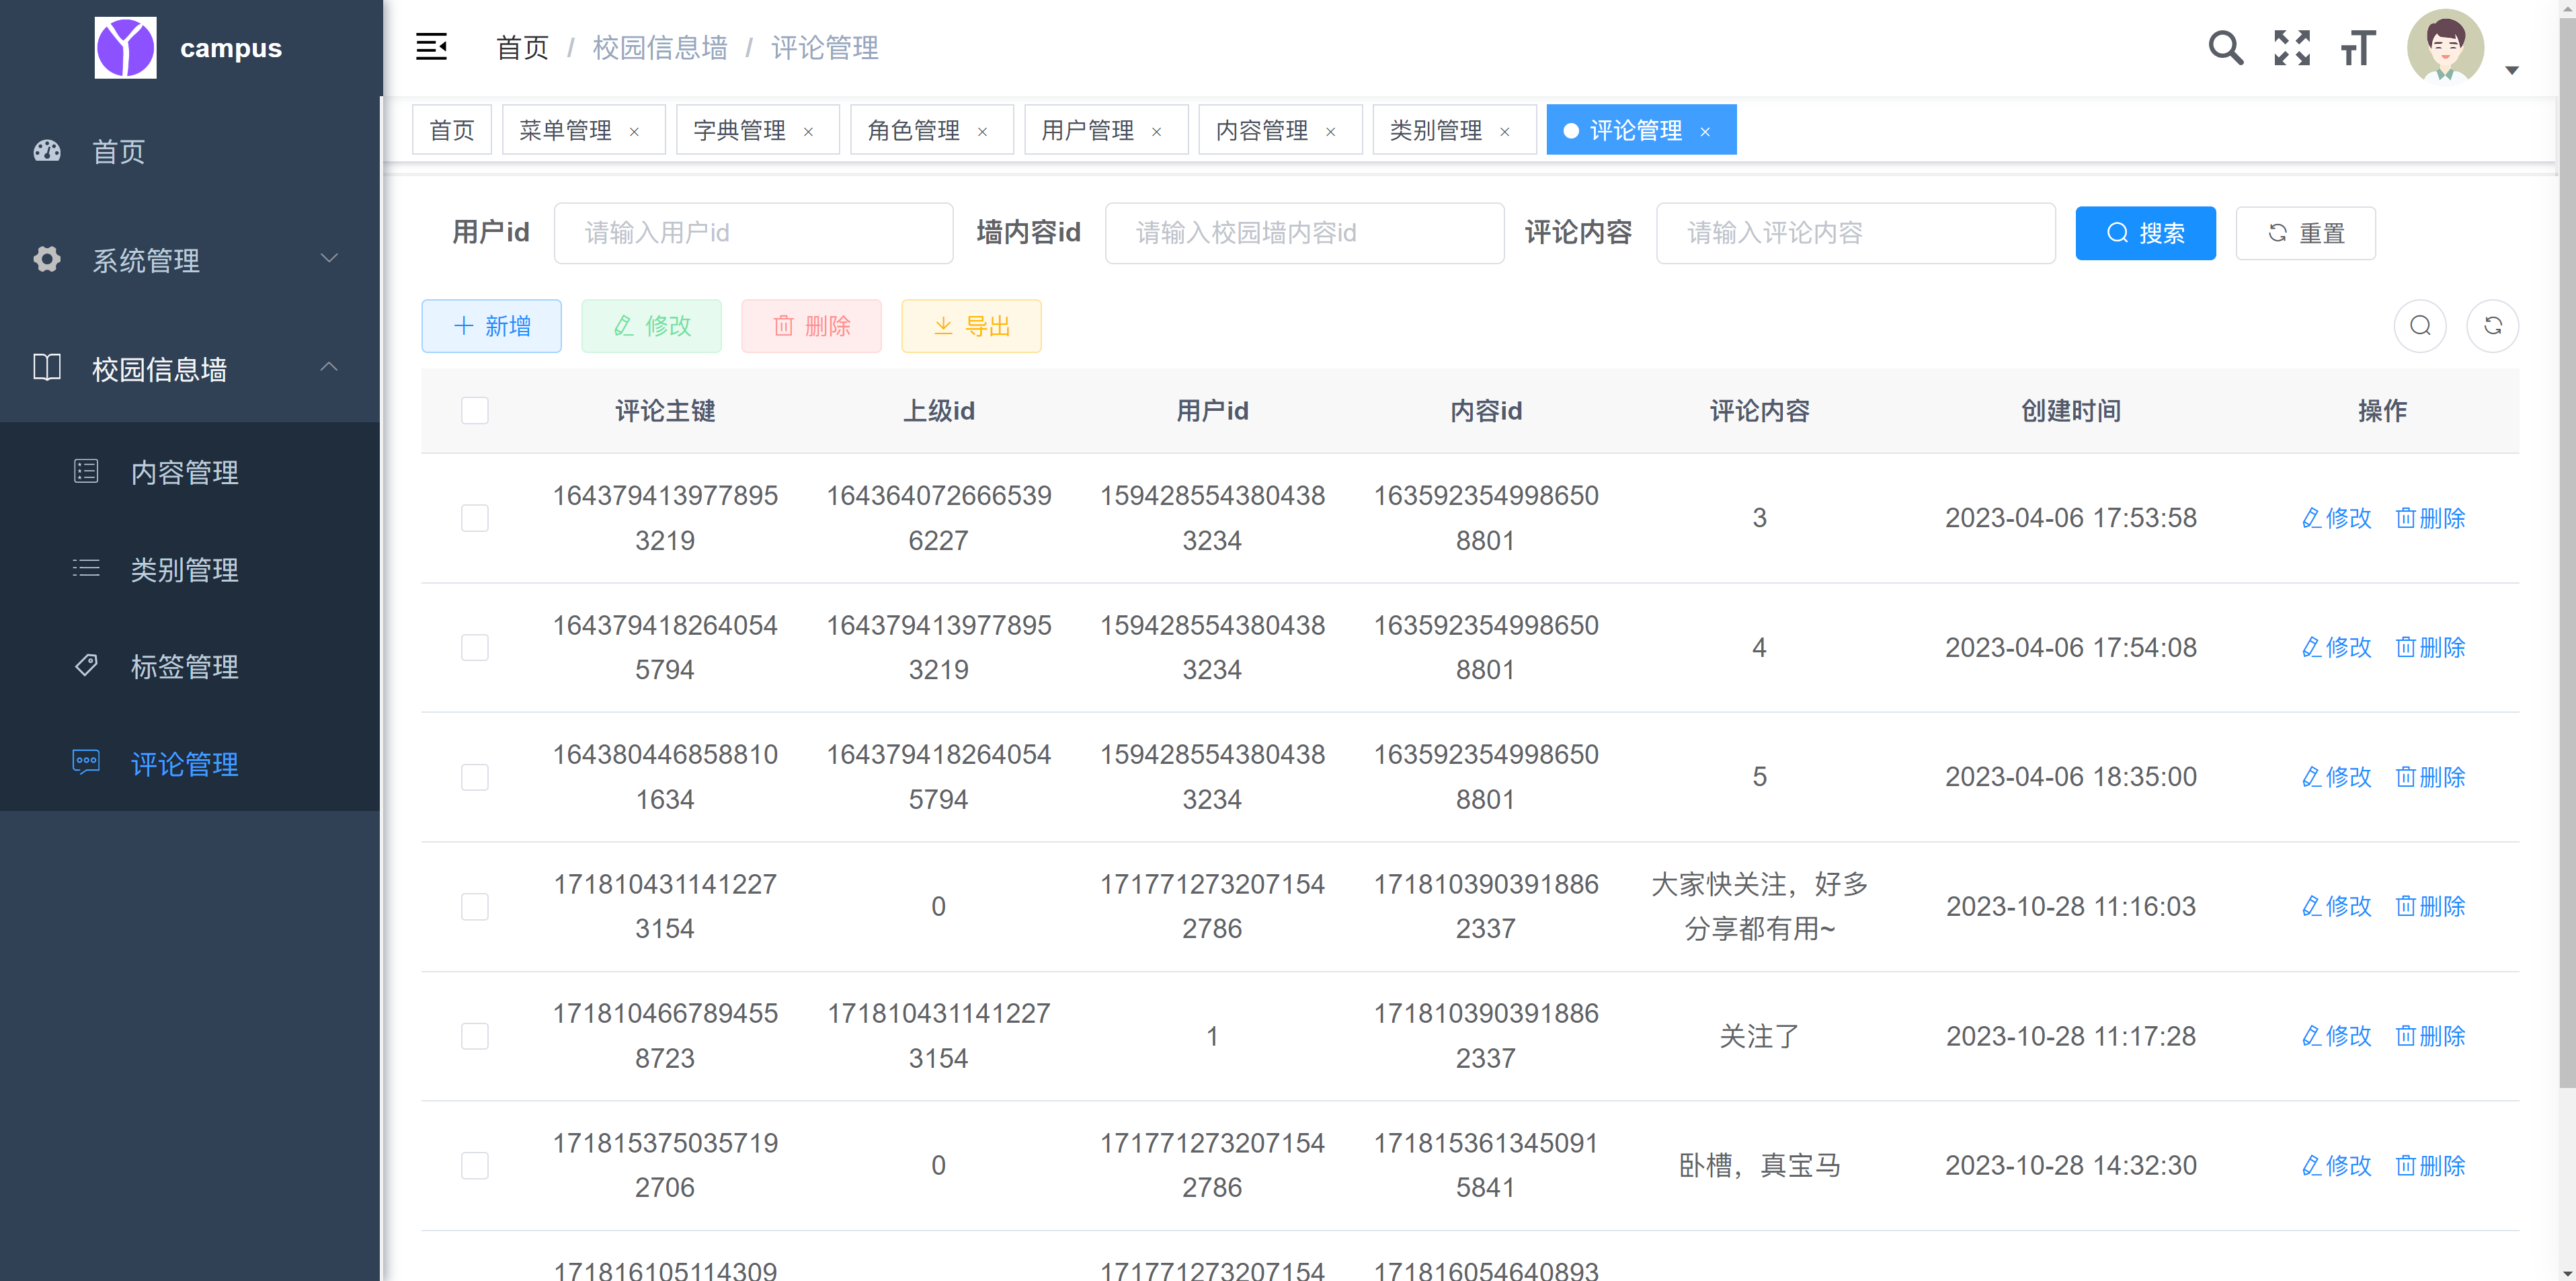Click the user avatar picture
Screen dimensions: 2576x1281
tap(2445, 46)
